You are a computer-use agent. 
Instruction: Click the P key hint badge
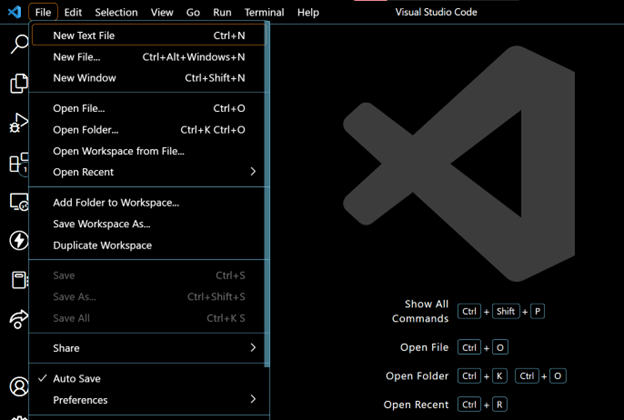[538, 311]
